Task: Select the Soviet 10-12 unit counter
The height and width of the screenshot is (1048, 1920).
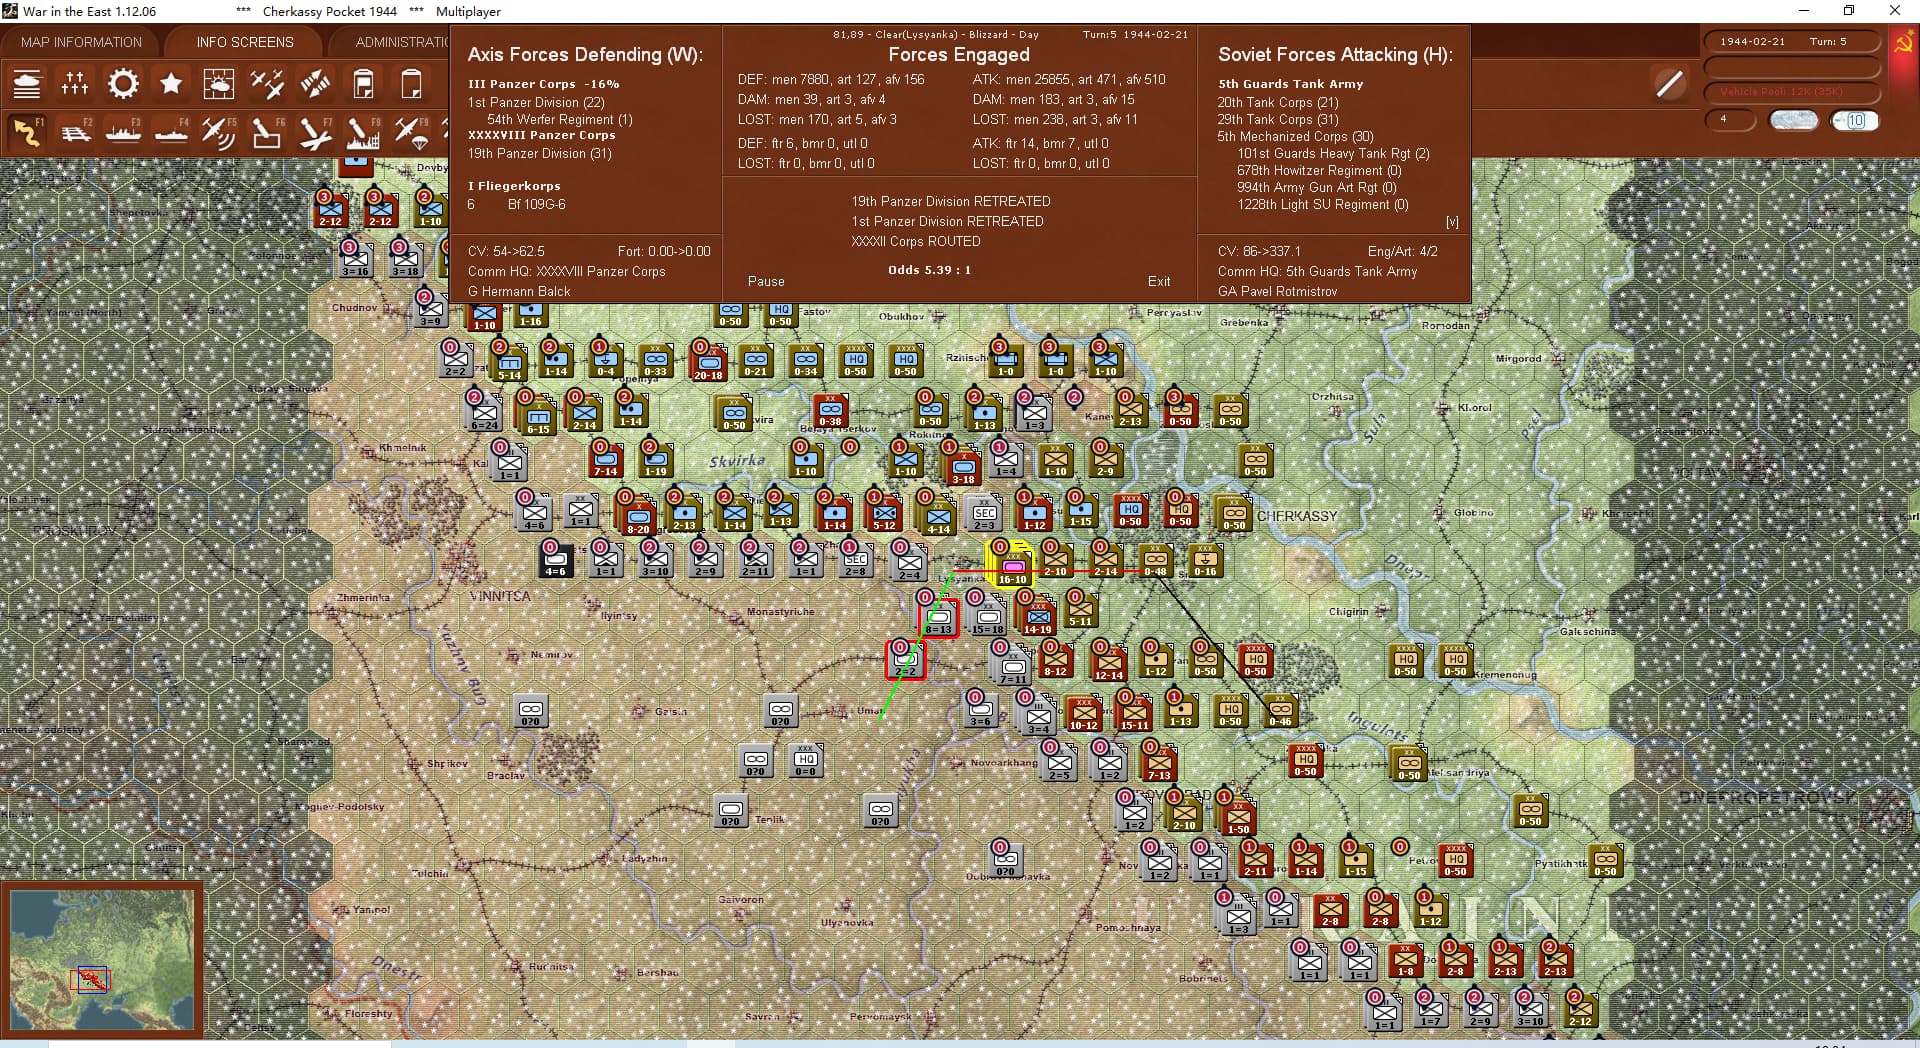Action: [1083, 714]
